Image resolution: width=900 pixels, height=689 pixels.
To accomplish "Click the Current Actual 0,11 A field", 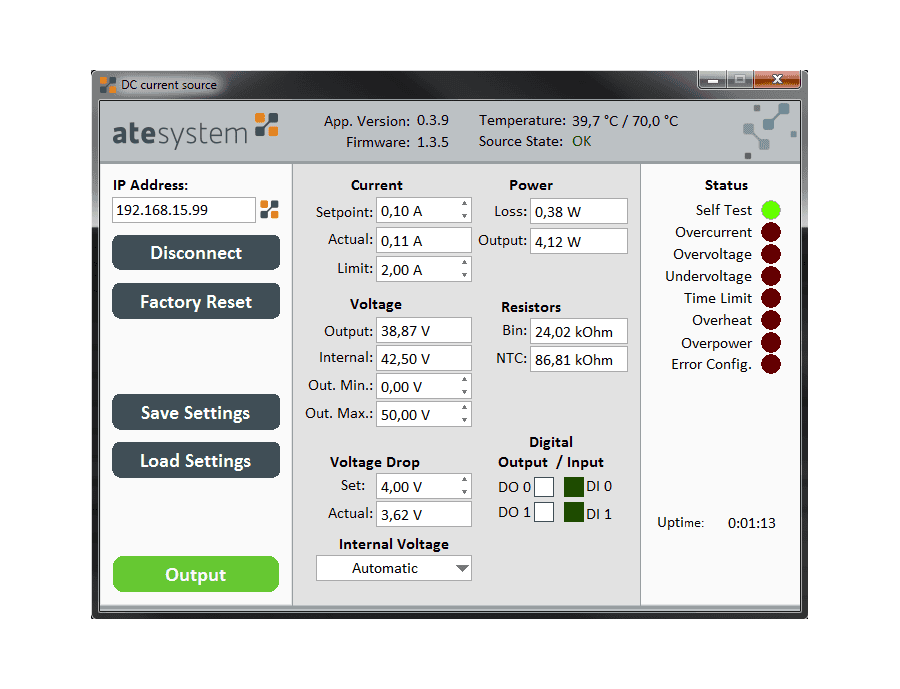I will point(424,240).
